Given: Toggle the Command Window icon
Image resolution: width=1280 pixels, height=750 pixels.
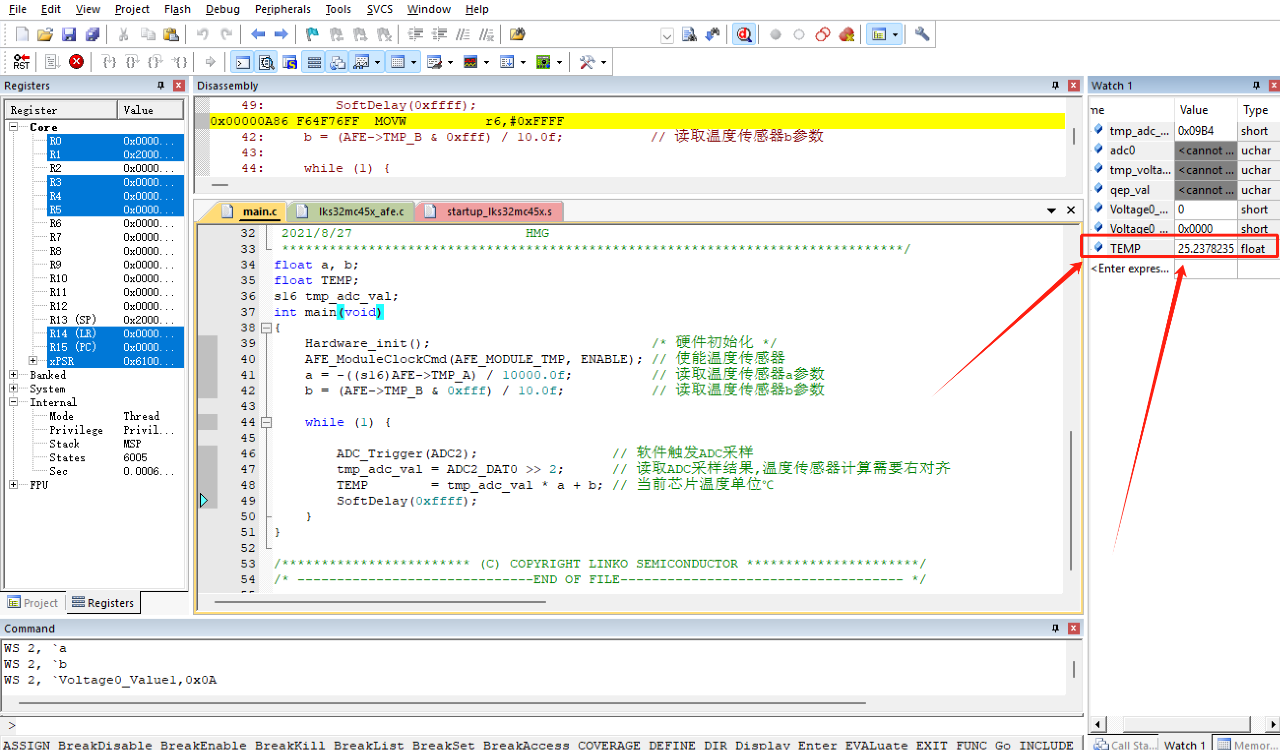Looking at the screenshot, I should tap(242, 61).
